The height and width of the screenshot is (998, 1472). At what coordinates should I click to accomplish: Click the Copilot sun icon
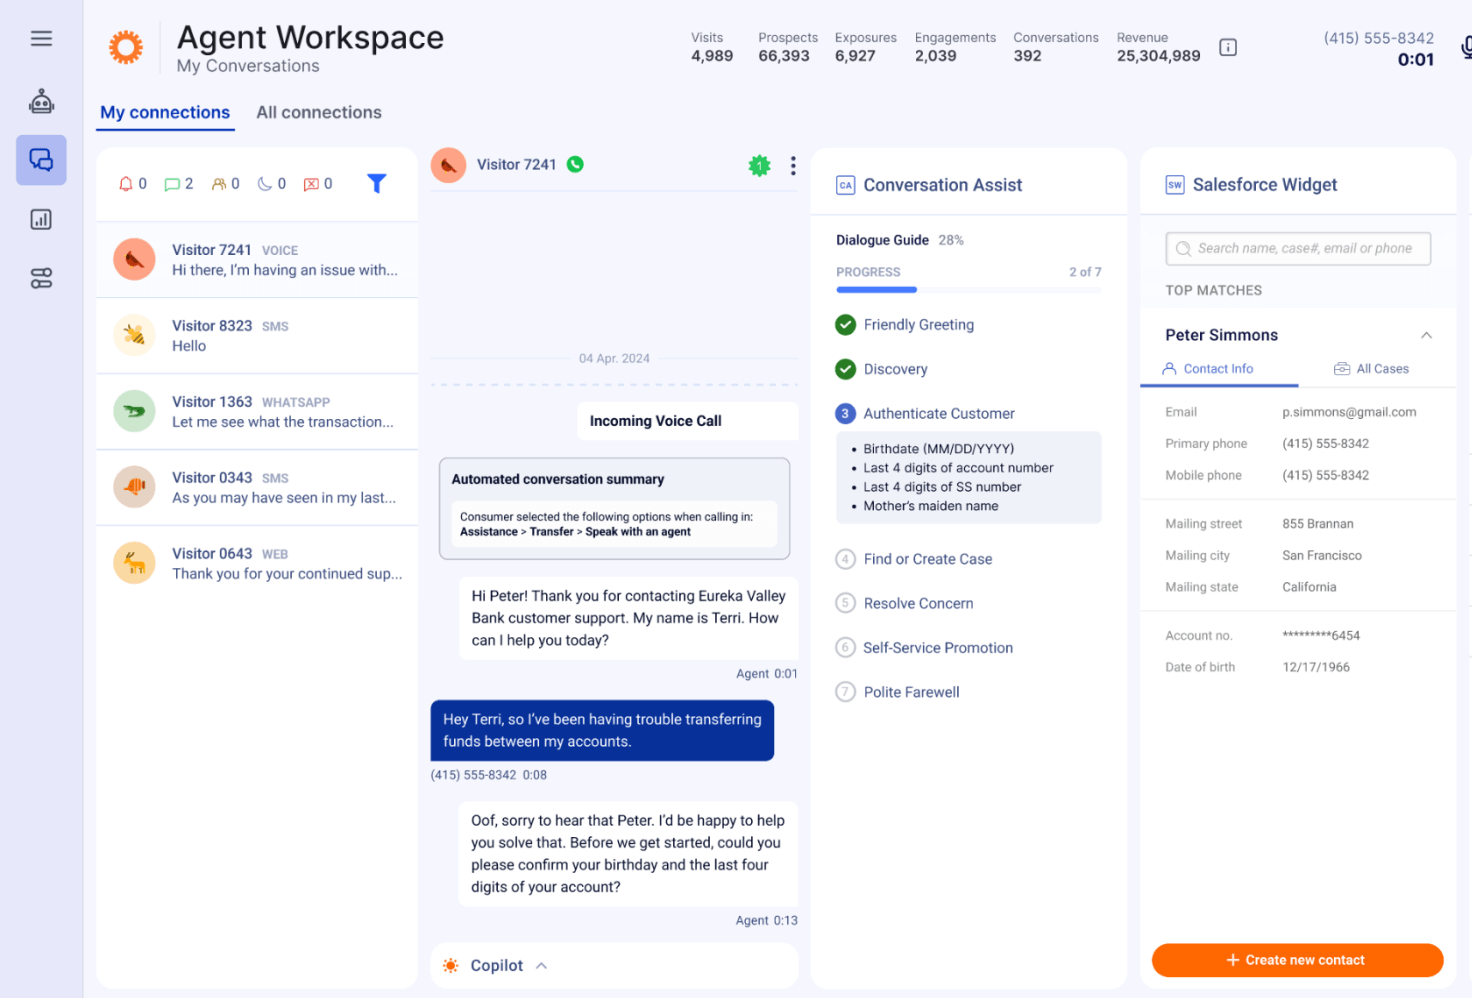(x=451, y=966)
